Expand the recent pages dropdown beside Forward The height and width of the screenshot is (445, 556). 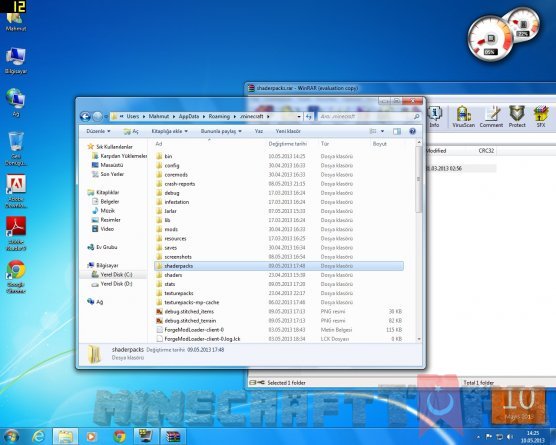click(106, 116)
